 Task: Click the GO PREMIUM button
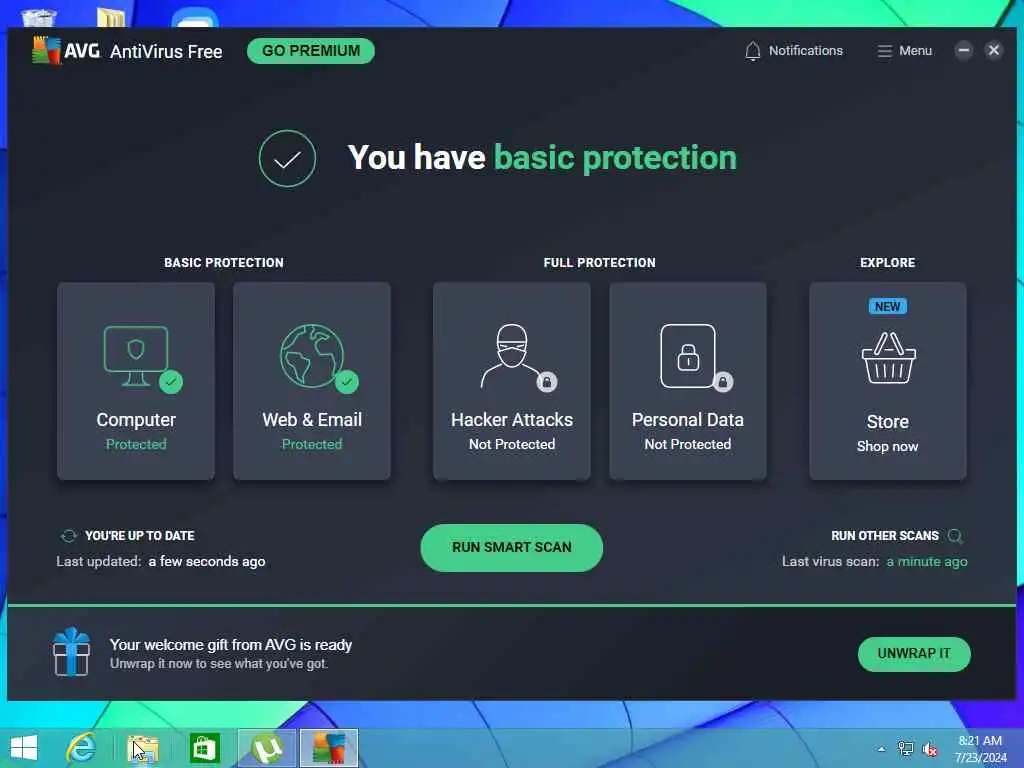tap(311, 51)
